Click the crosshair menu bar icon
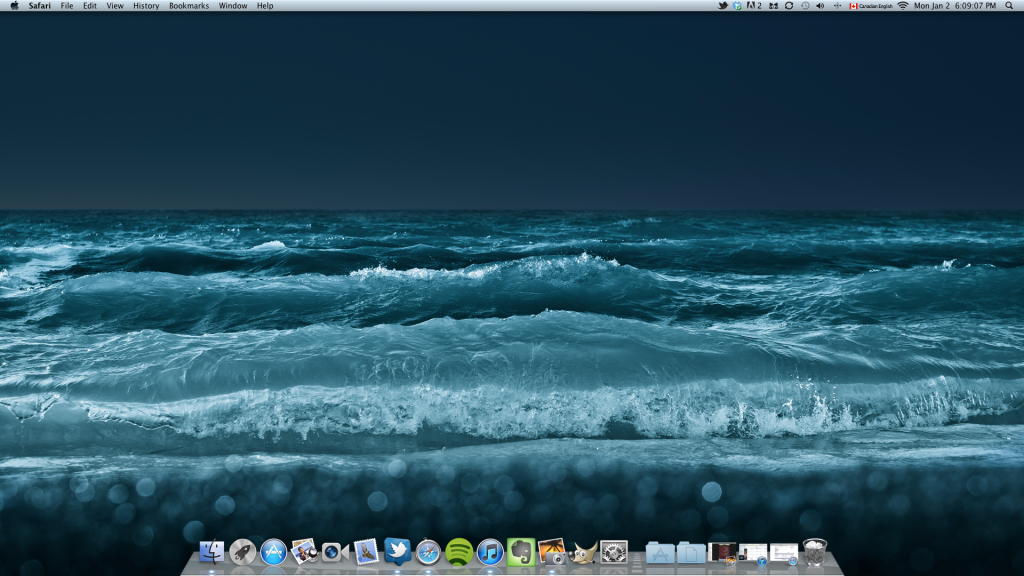The height and width of the screenshot is (576, 1024). (837, 6)
